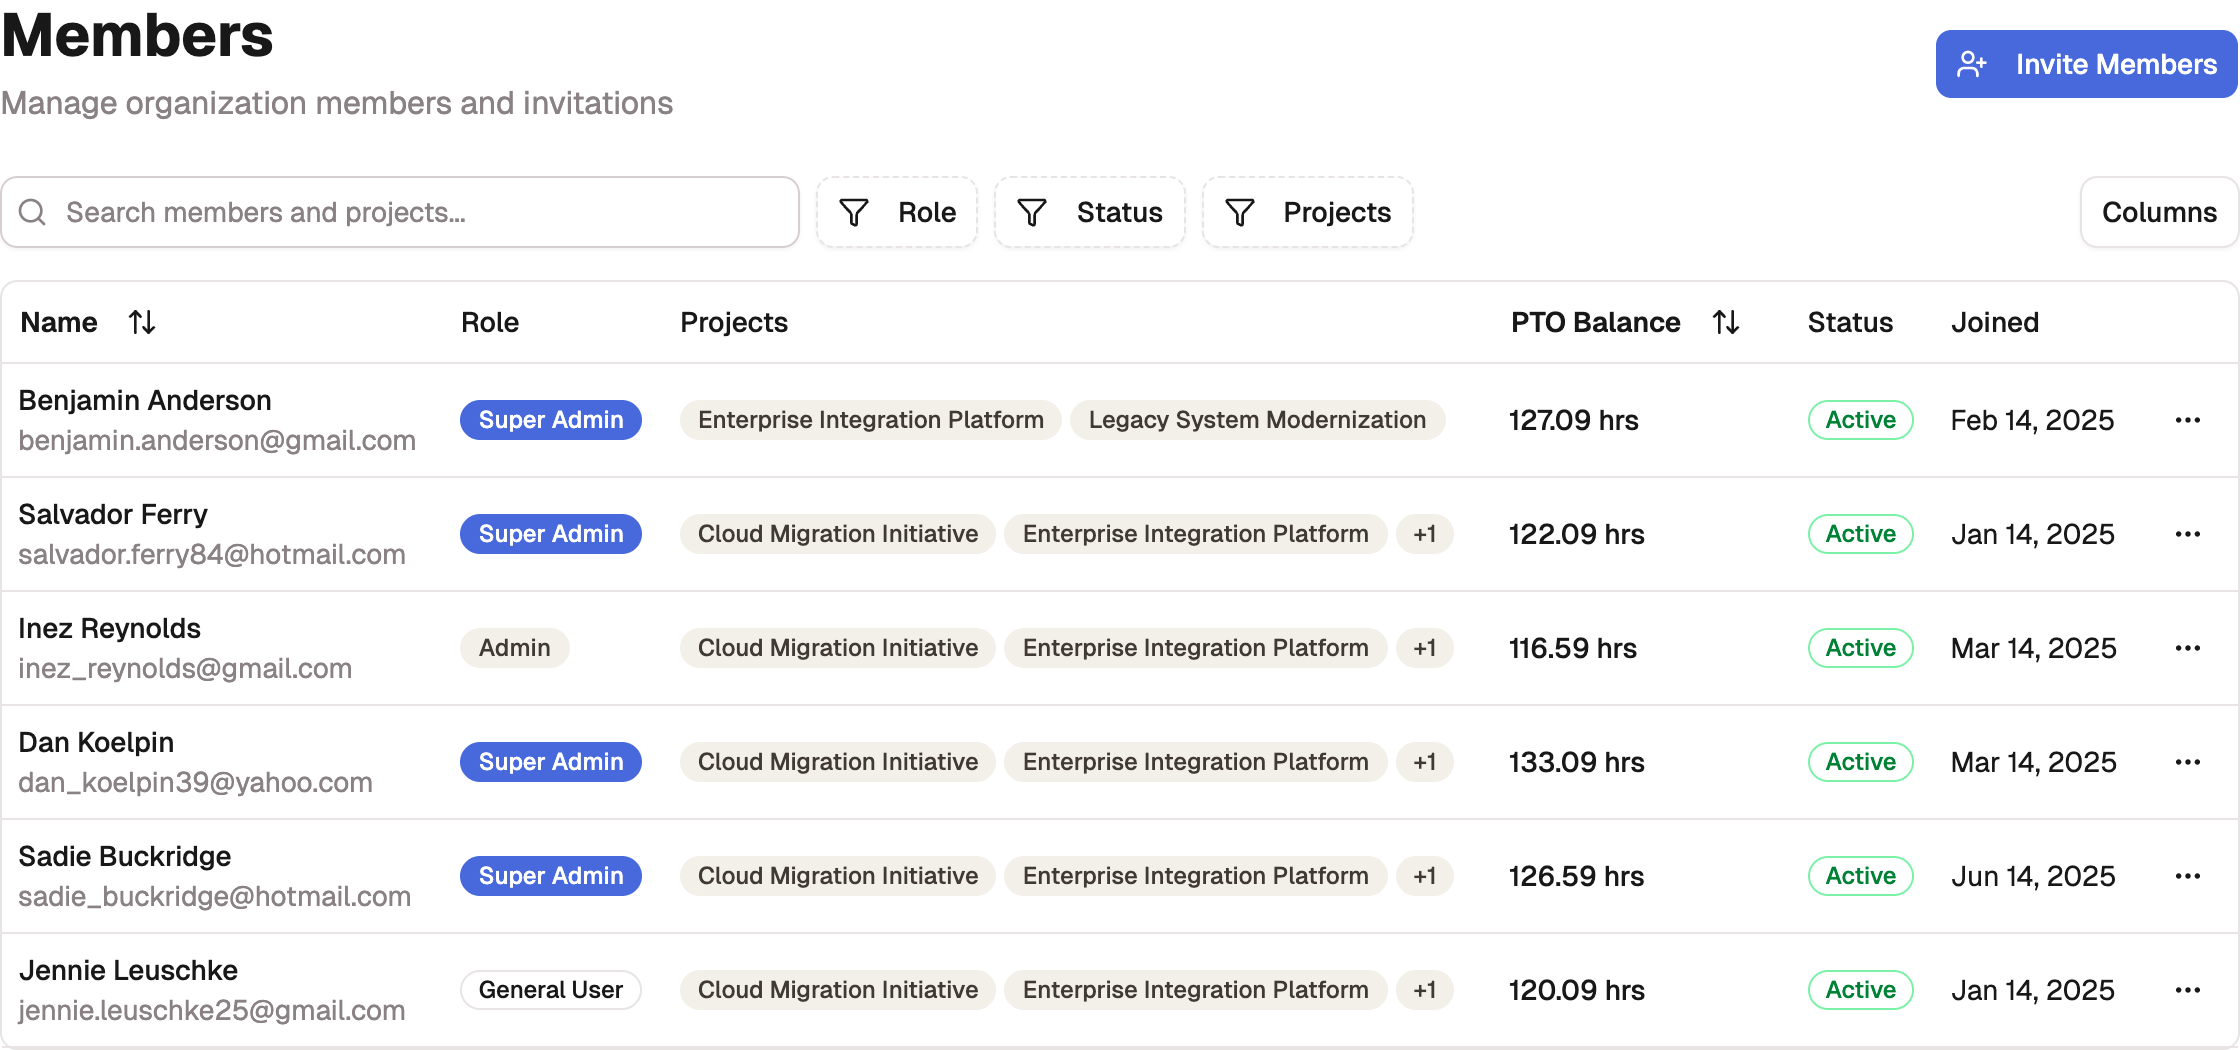Image resolution: width=2240 pixels, height=1050 pixels.
Task: Click the 116.59 hrs PTO balance
Action: pyautogui.click(x=1573, y=648)
